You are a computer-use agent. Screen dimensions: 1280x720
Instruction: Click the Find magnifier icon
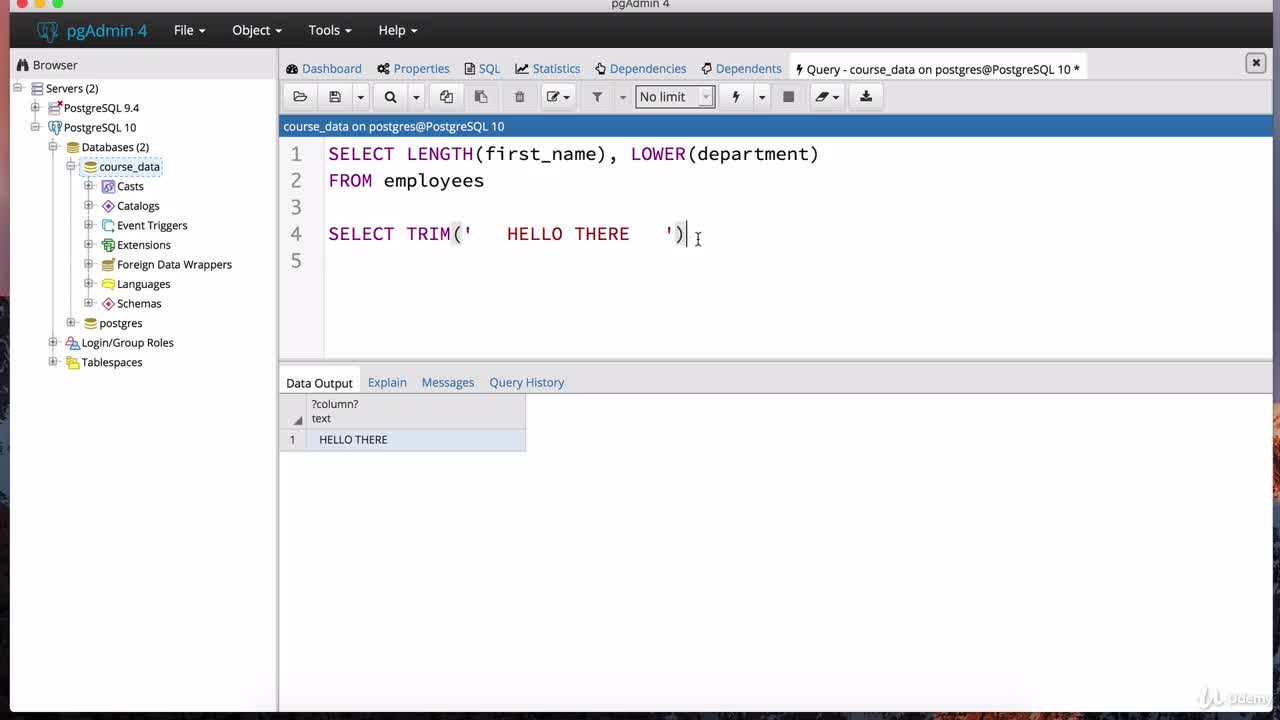point(390,97)
